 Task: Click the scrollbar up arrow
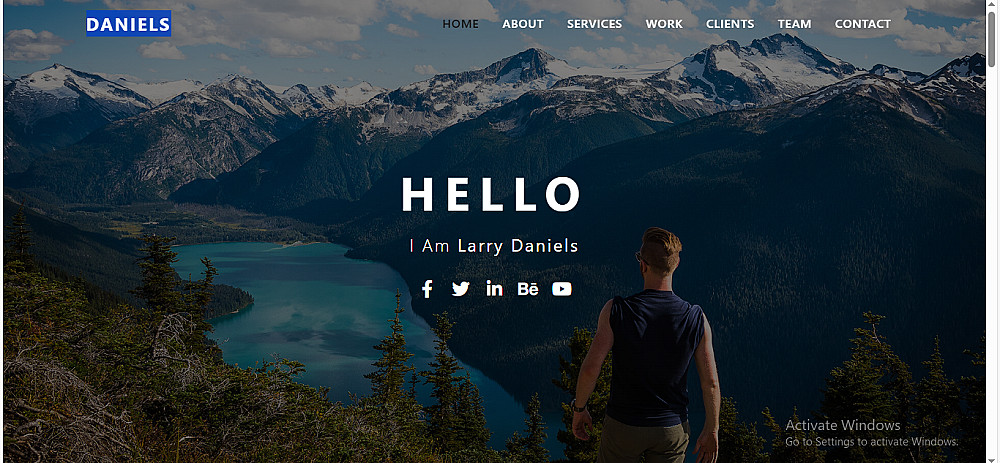pyautogui.click(x=992, y=4)
